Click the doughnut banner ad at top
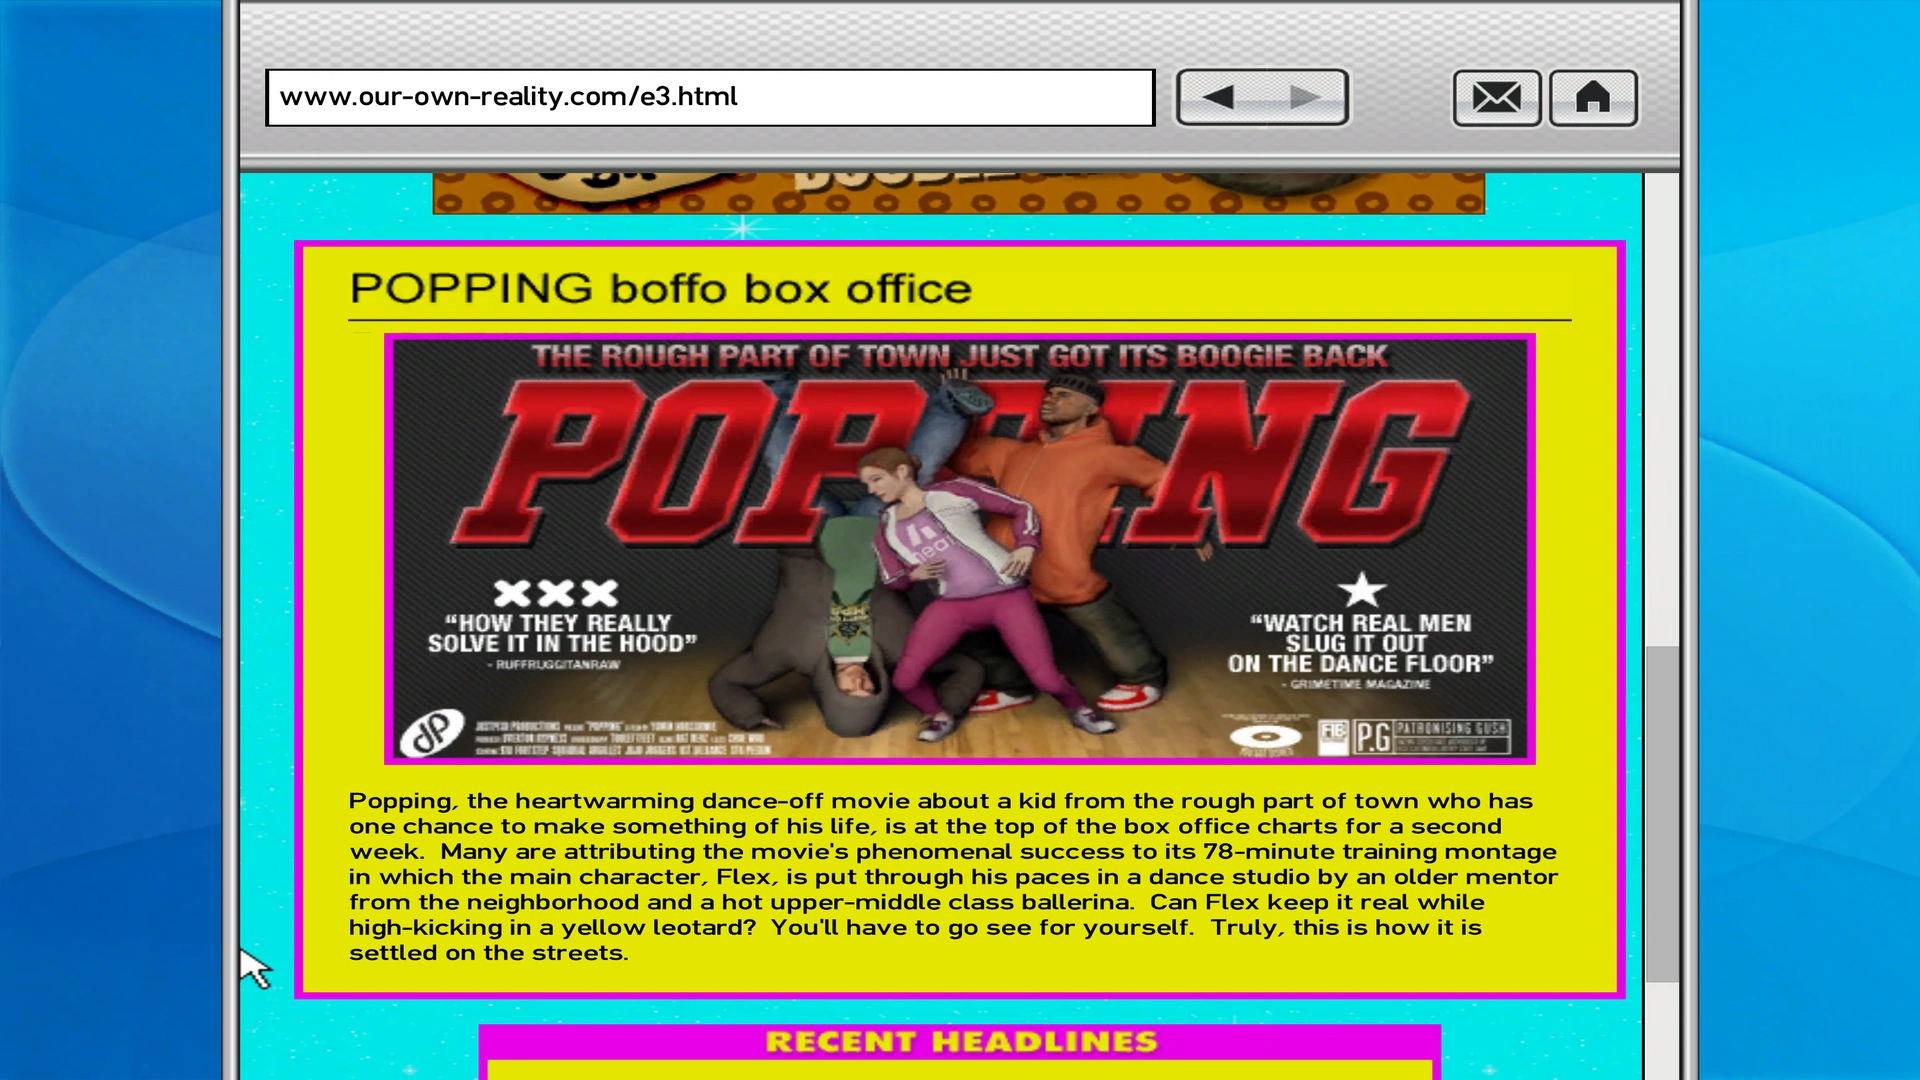Image resolution: width=1920 pixels, height=1080 pixels. [x=958, y=193]
